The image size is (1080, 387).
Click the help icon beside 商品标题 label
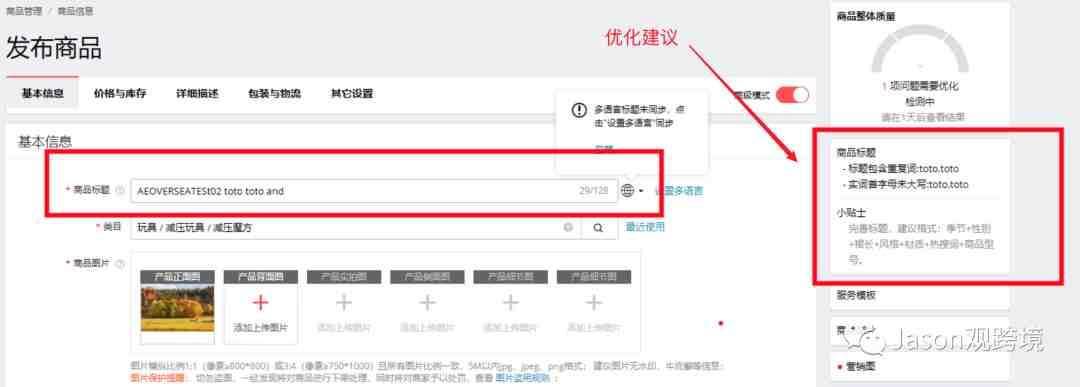coord(120,190)
